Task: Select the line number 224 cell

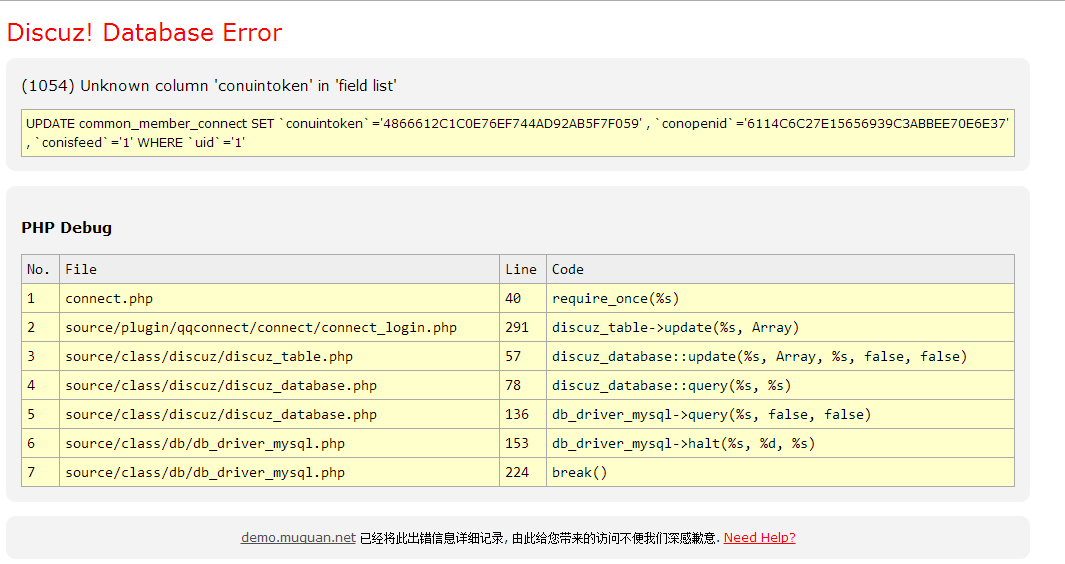Action: (x=517, y=472)
